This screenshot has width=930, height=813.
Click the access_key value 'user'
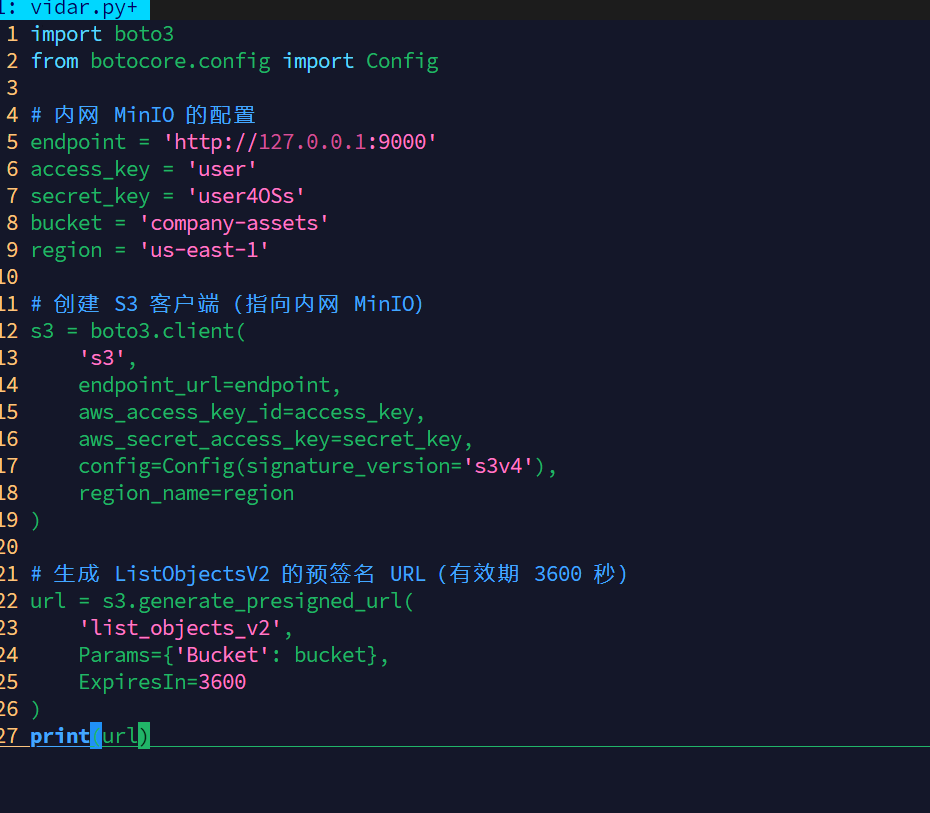tap(222, 170)
